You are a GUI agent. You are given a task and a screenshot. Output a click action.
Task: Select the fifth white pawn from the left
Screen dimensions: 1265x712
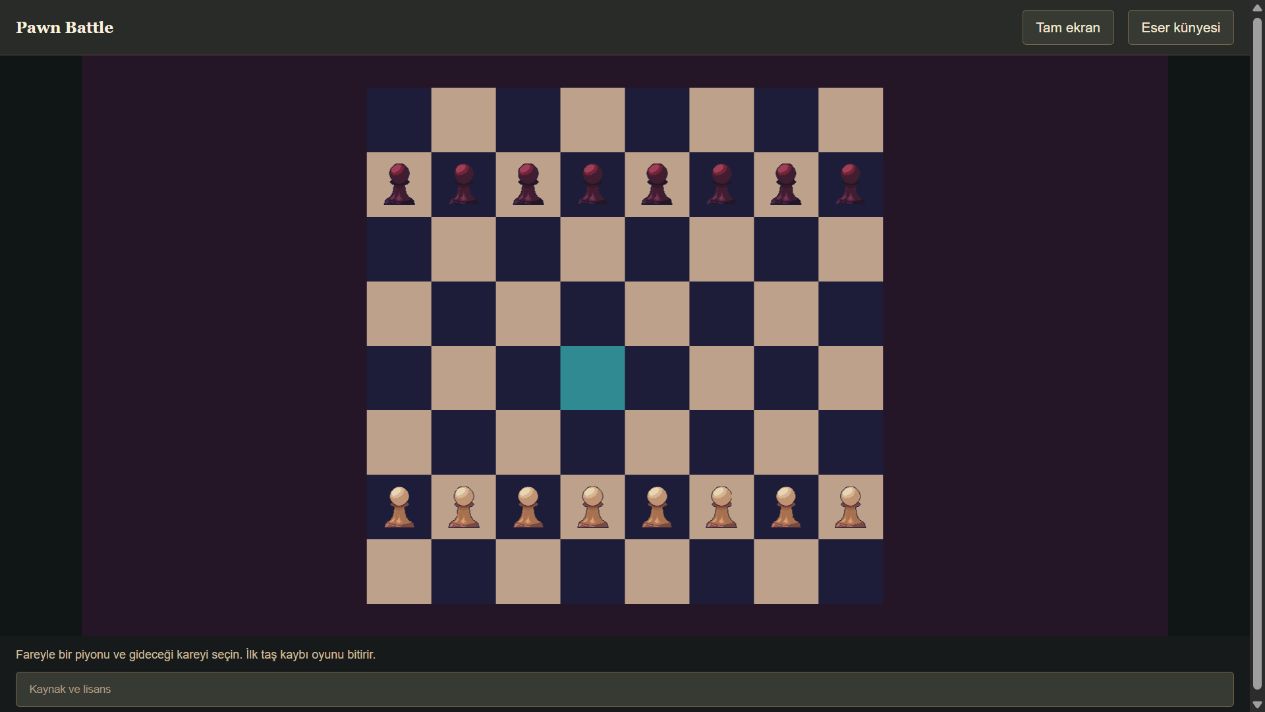coord(657,507)
